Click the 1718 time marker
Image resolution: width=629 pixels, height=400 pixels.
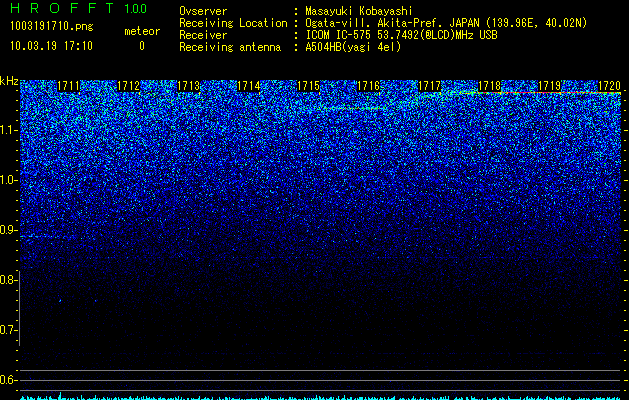(489, 86)
